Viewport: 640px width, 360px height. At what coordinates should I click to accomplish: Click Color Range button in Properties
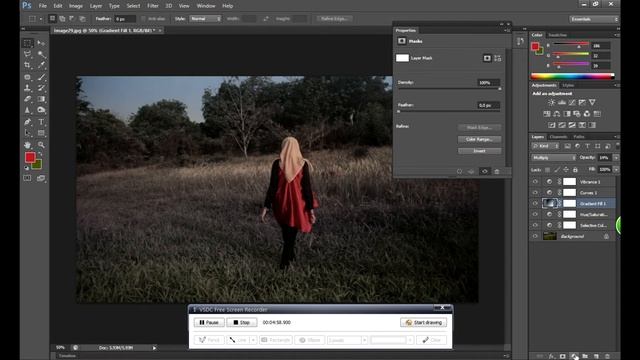[x=480, y=139]
